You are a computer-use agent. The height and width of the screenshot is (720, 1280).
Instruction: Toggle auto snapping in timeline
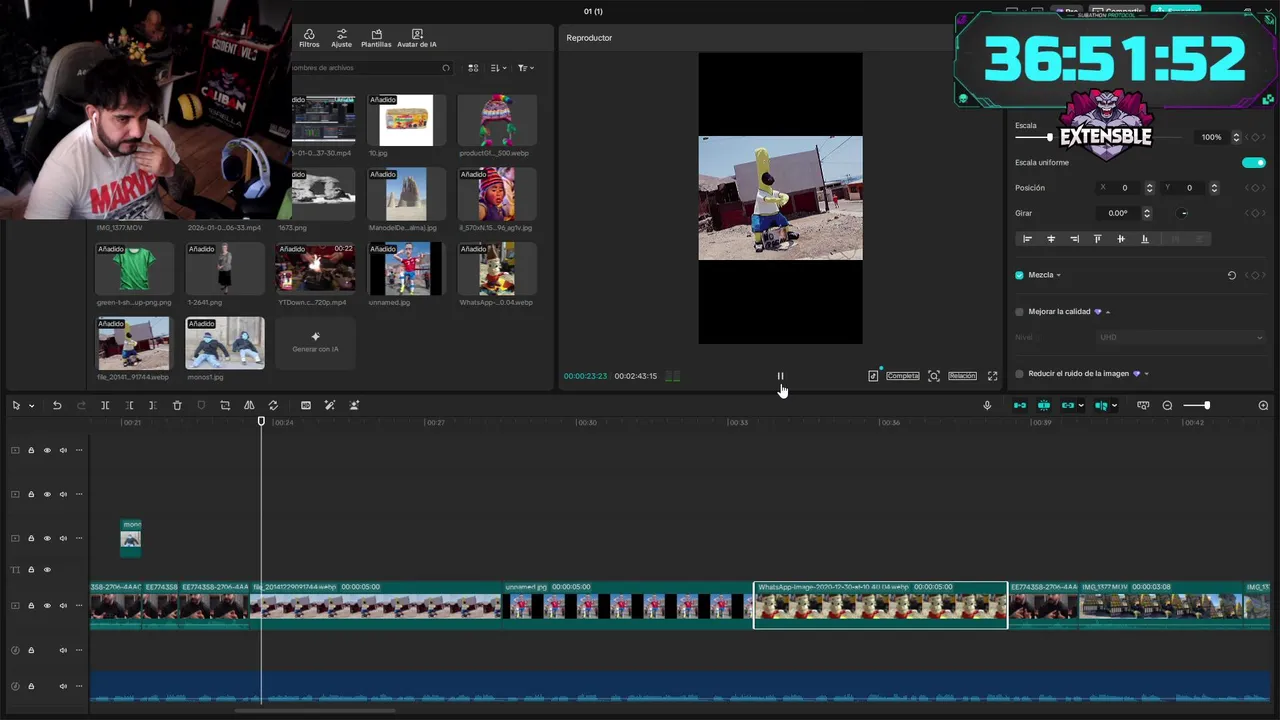(1044, 405)
